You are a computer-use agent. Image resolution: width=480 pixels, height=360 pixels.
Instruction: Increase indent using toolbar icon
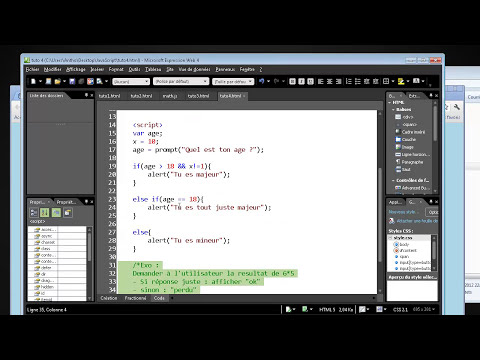376,81
